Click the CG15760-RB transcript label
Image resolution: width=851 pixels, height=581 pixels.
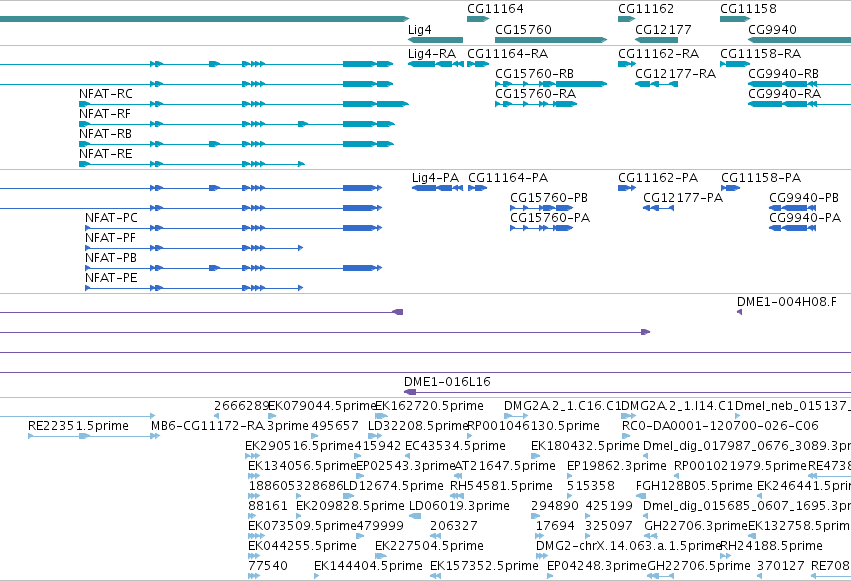(535, 74)
